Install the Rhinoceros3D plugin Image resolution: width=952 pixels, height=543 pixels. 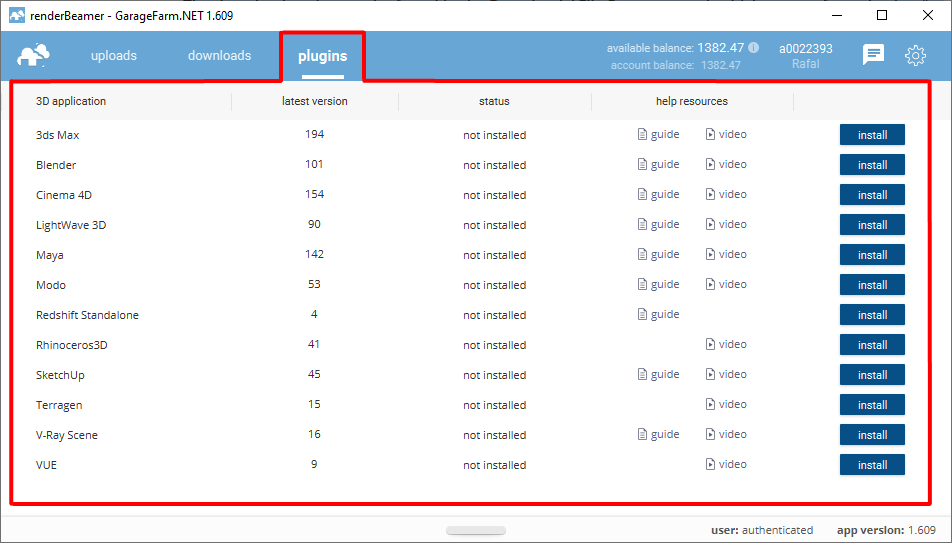point(872,345)
